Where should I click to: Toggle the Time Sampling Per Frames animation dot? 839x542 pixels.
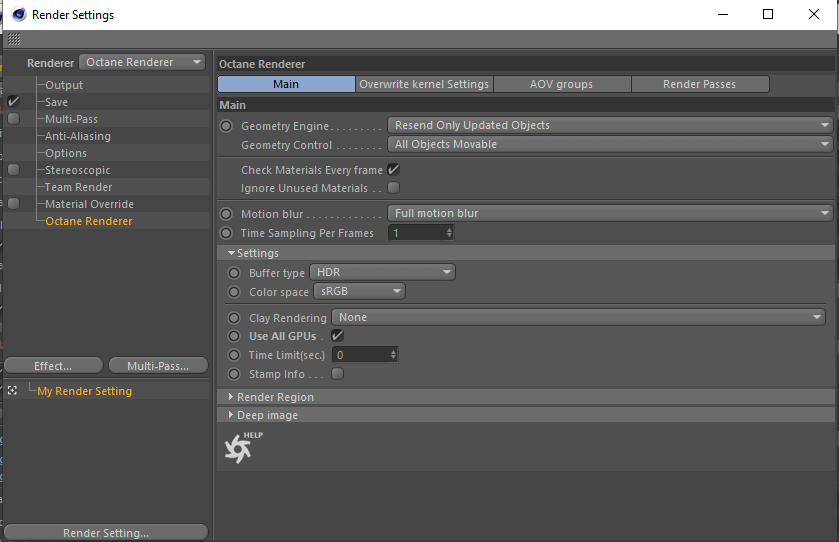[226, 233]
